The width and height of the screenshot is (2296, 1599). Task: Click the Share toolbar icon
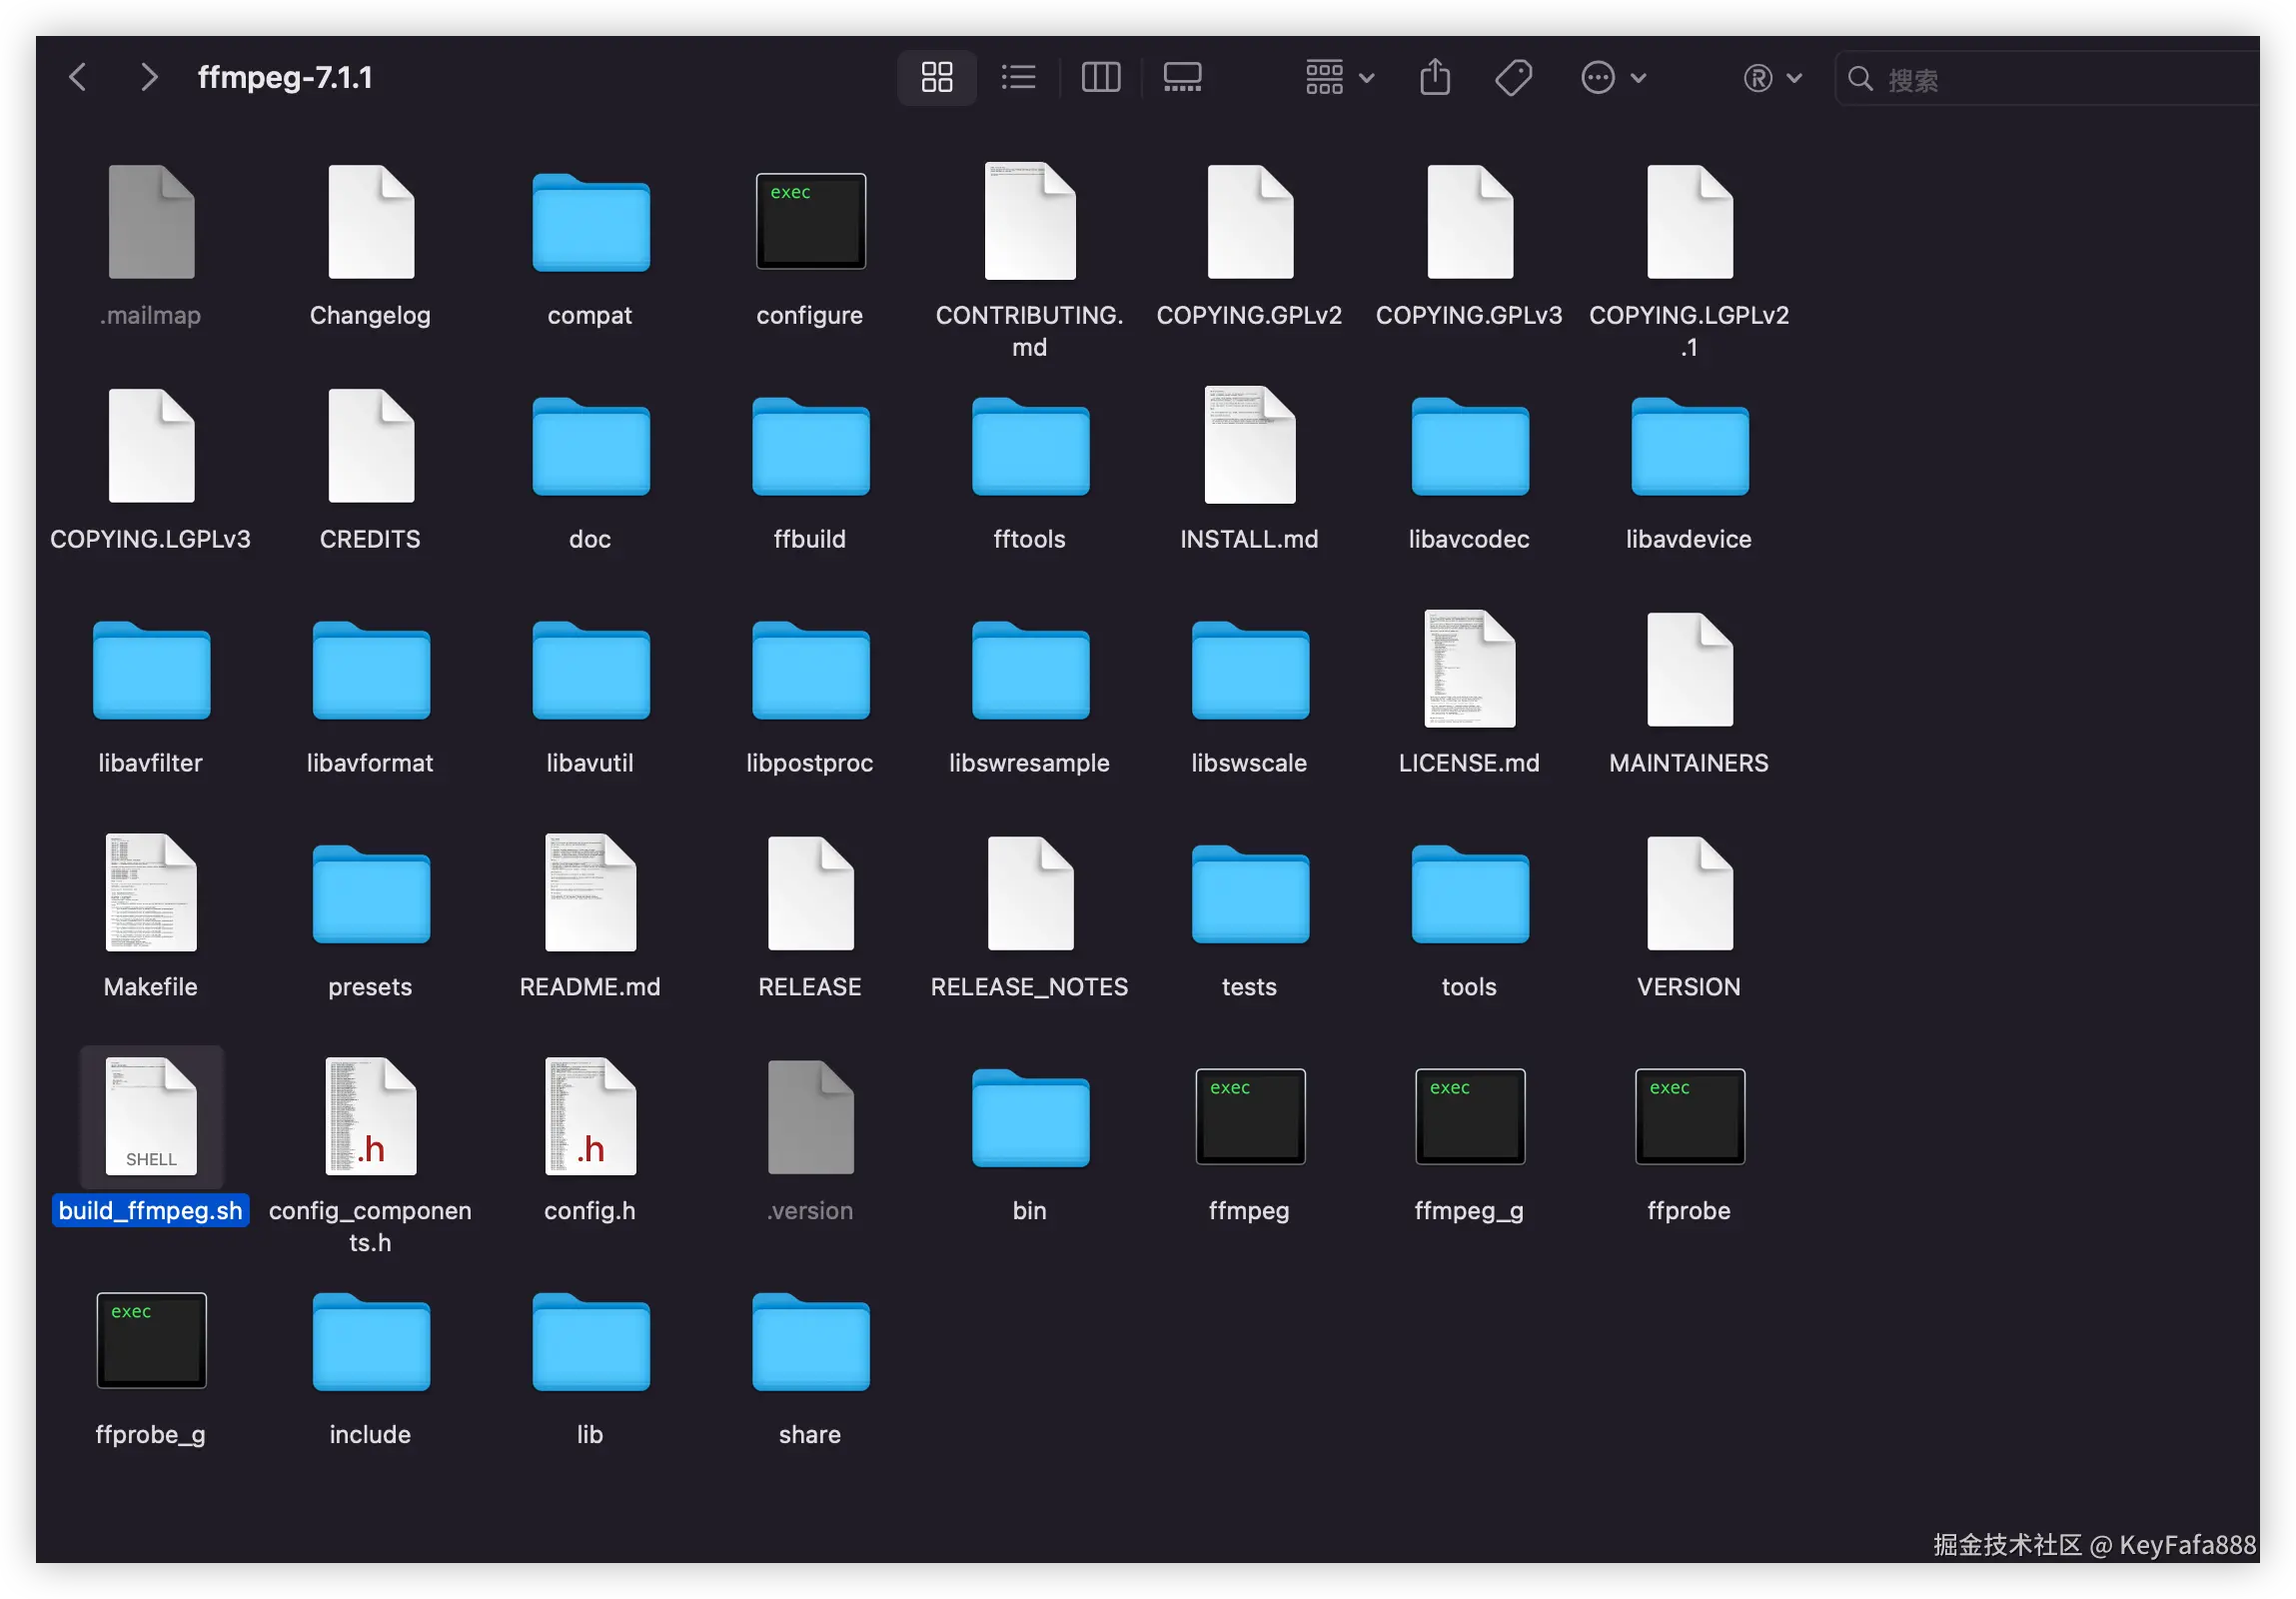1434,77
